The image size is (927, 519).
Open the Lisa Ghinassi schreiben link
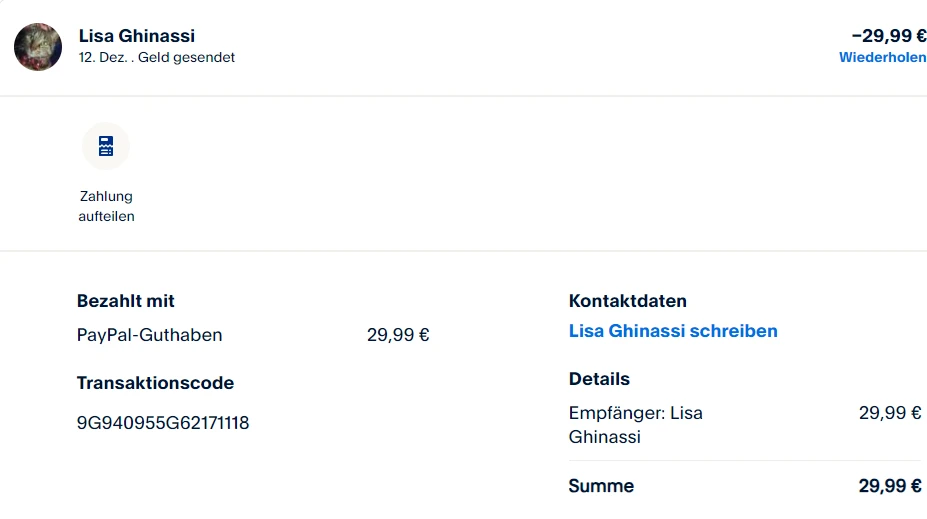(672, 331)
